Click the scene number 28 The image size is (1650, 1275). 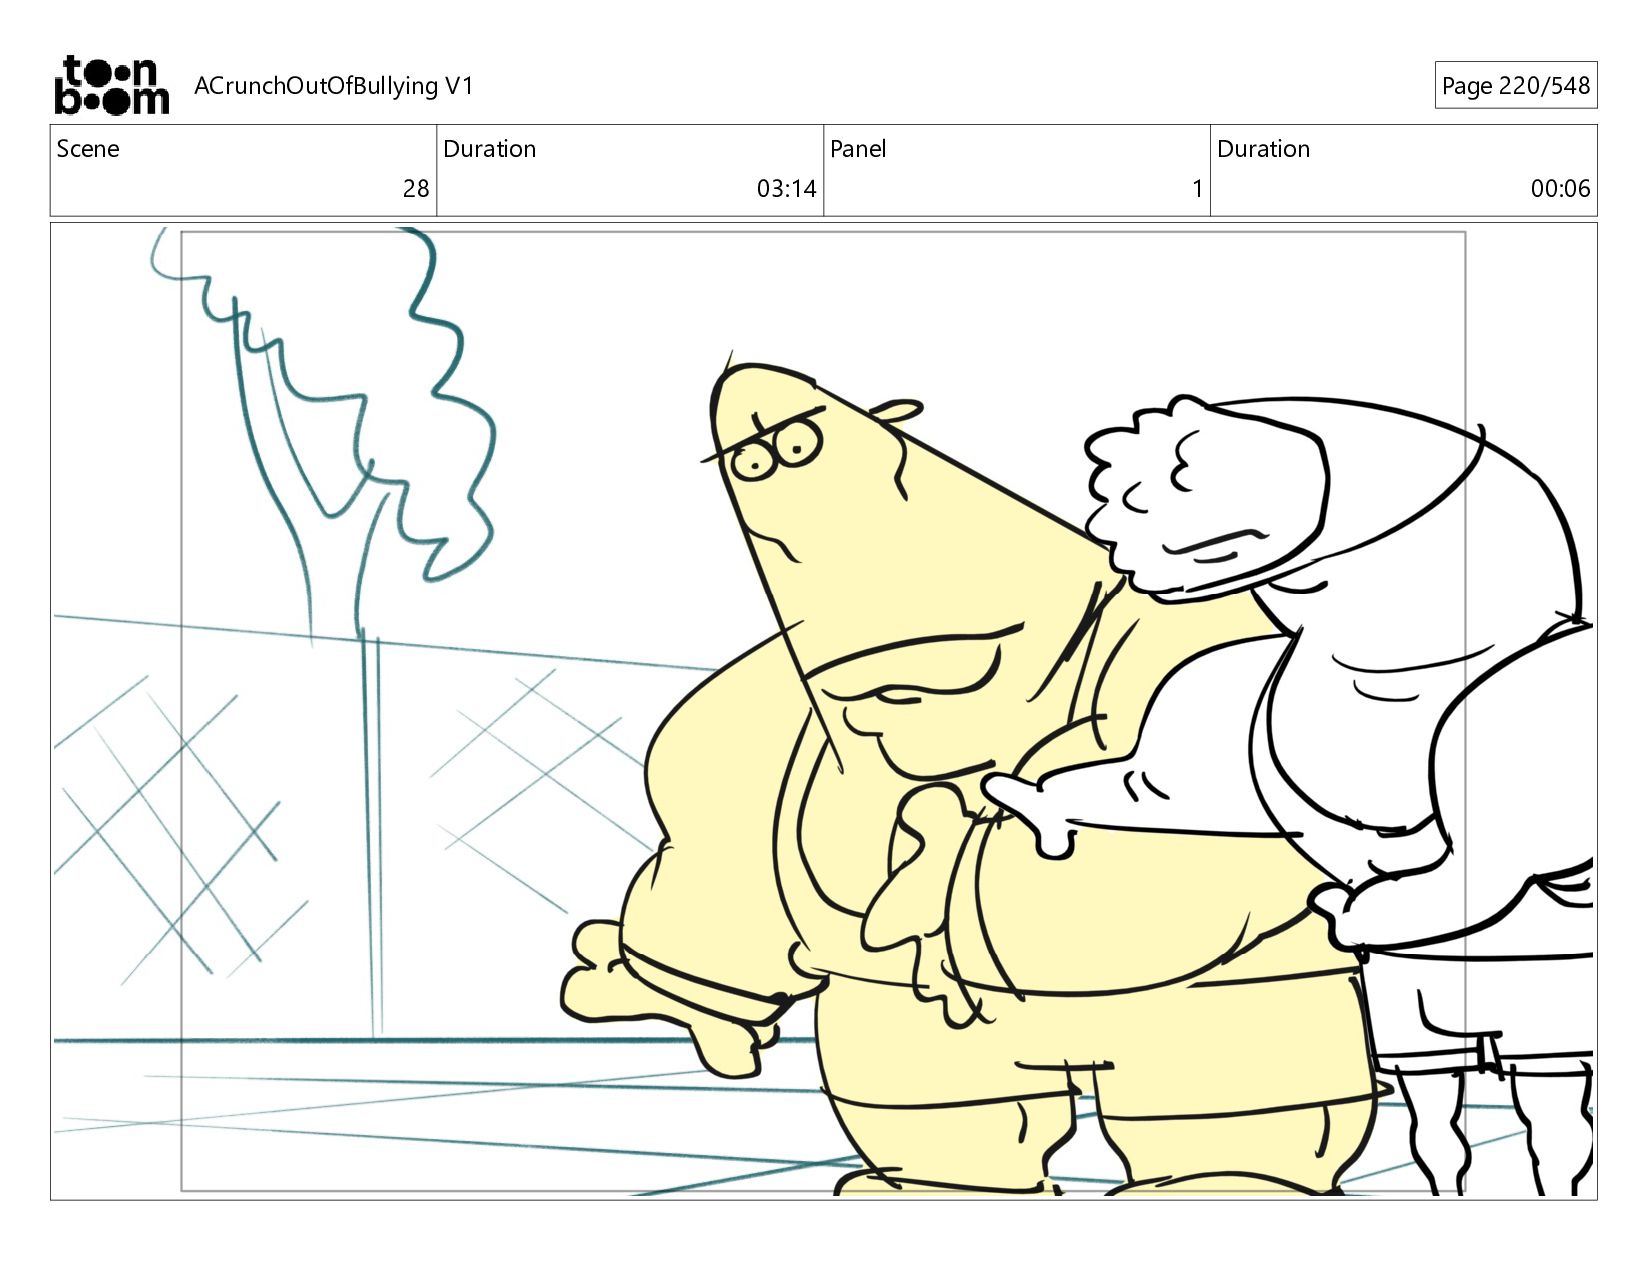pos(416,189)
